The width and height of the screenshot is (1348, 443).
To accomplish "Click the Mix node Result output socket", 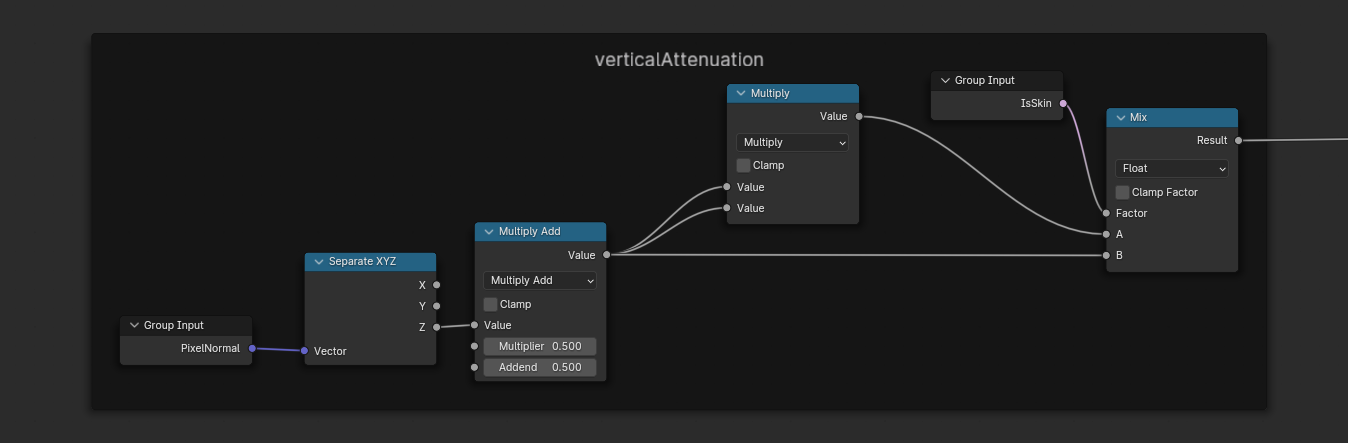I will click(x=1238, y=141).
